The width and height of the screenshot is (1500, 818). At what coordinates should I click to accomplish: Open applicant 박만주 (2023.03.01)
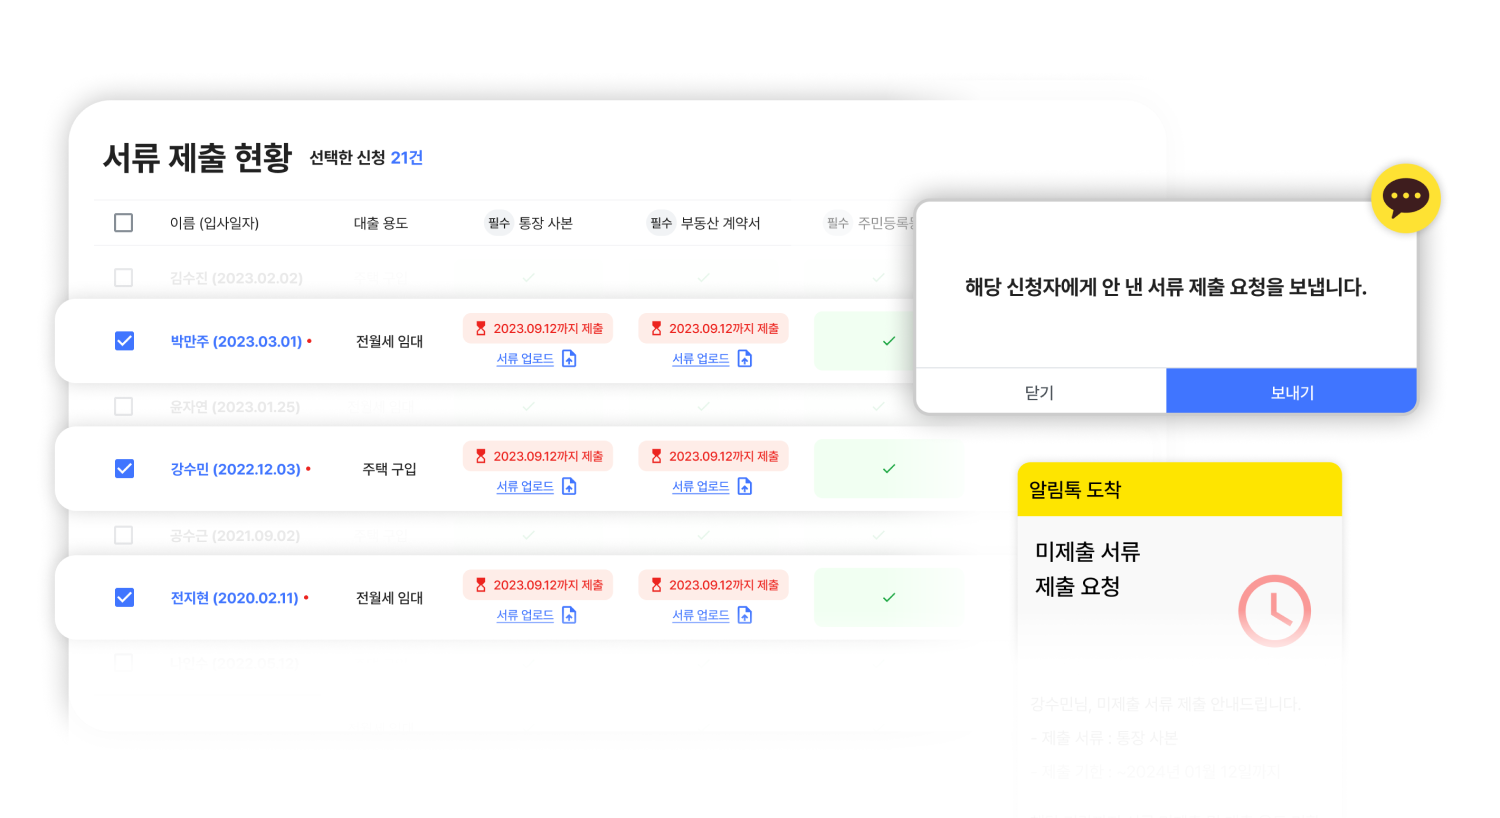pos(236,341)
